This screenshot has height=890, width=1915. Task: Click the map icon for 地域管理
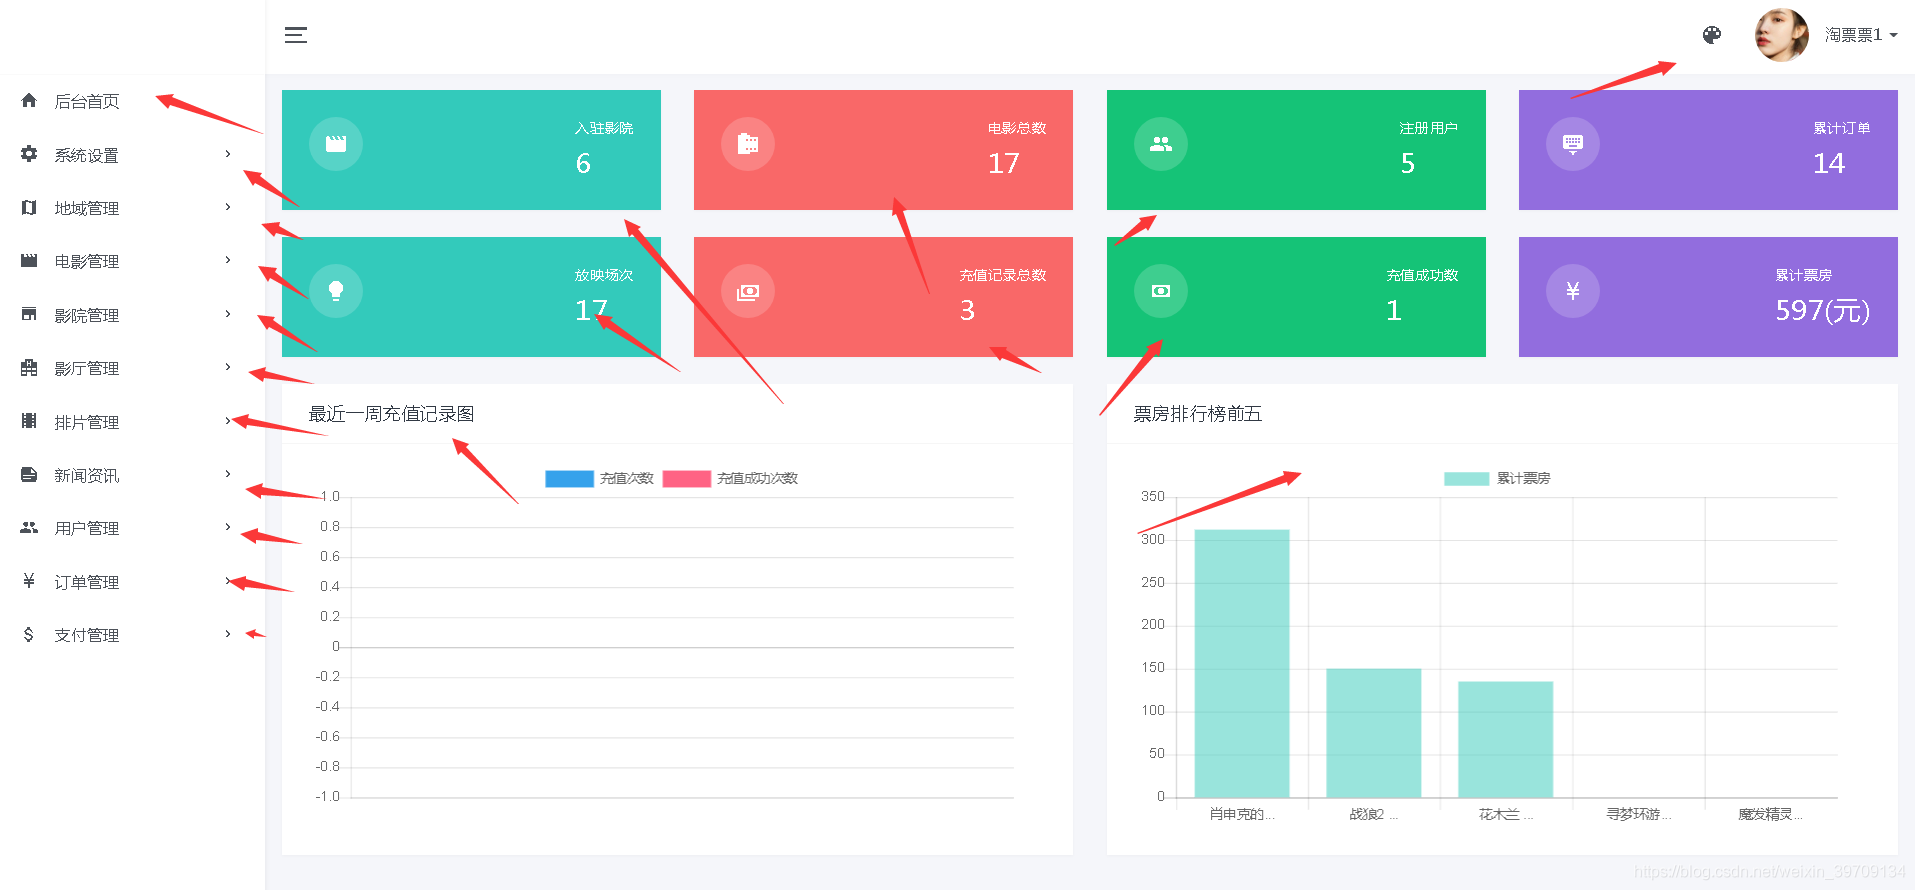(x=29, y=208)
